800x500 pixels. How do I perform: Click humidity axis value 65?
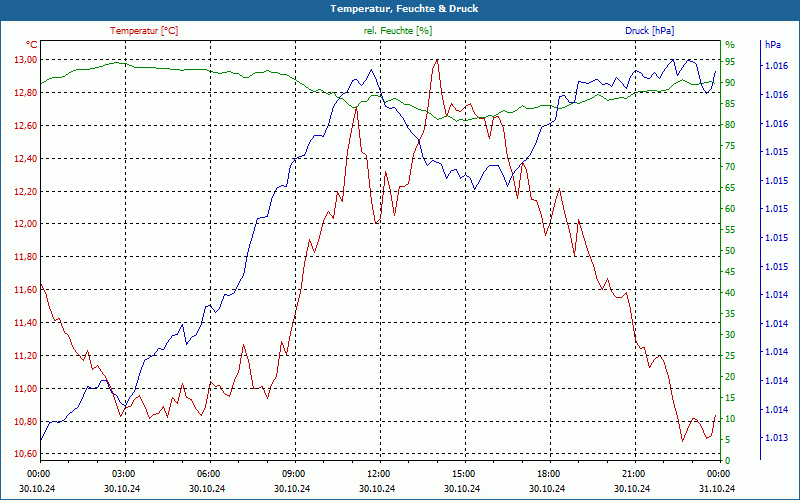tap(730, 188)
